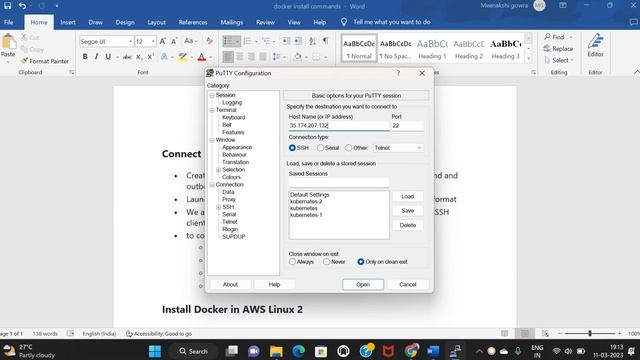The height and width of the screenshot is (360, 640).
Task: Click Load button for saved sessions
Action: pos(407,196)
